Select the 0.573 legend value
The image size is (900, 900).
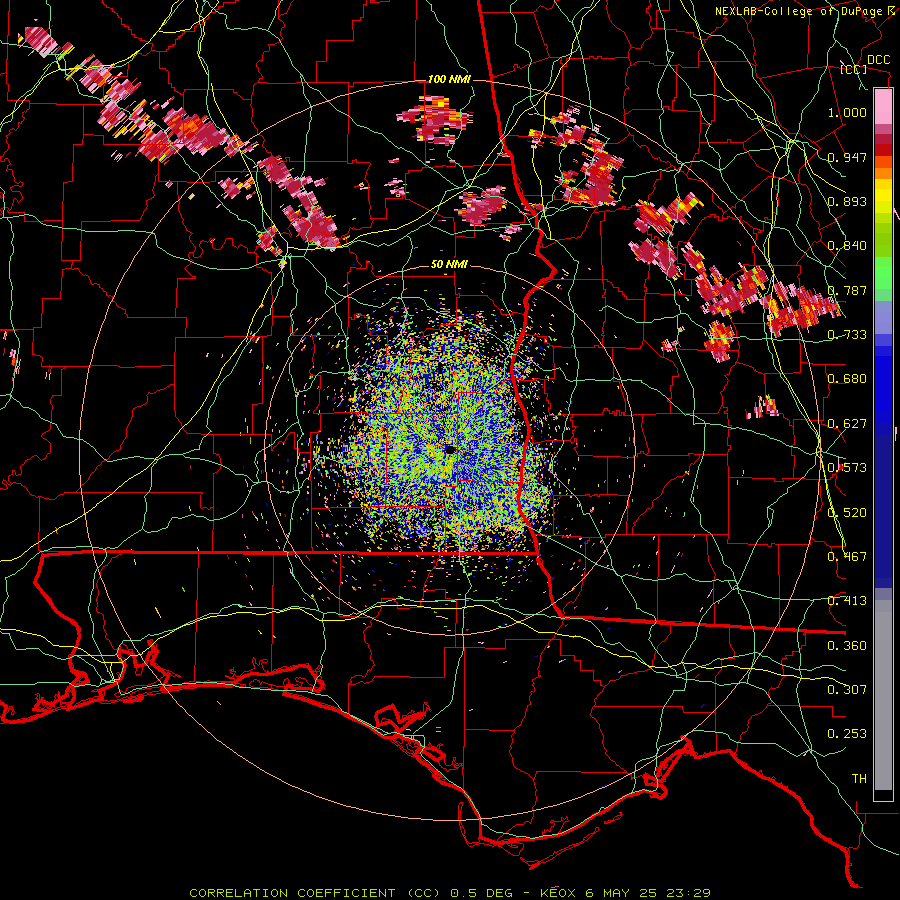tap(847, 468)
